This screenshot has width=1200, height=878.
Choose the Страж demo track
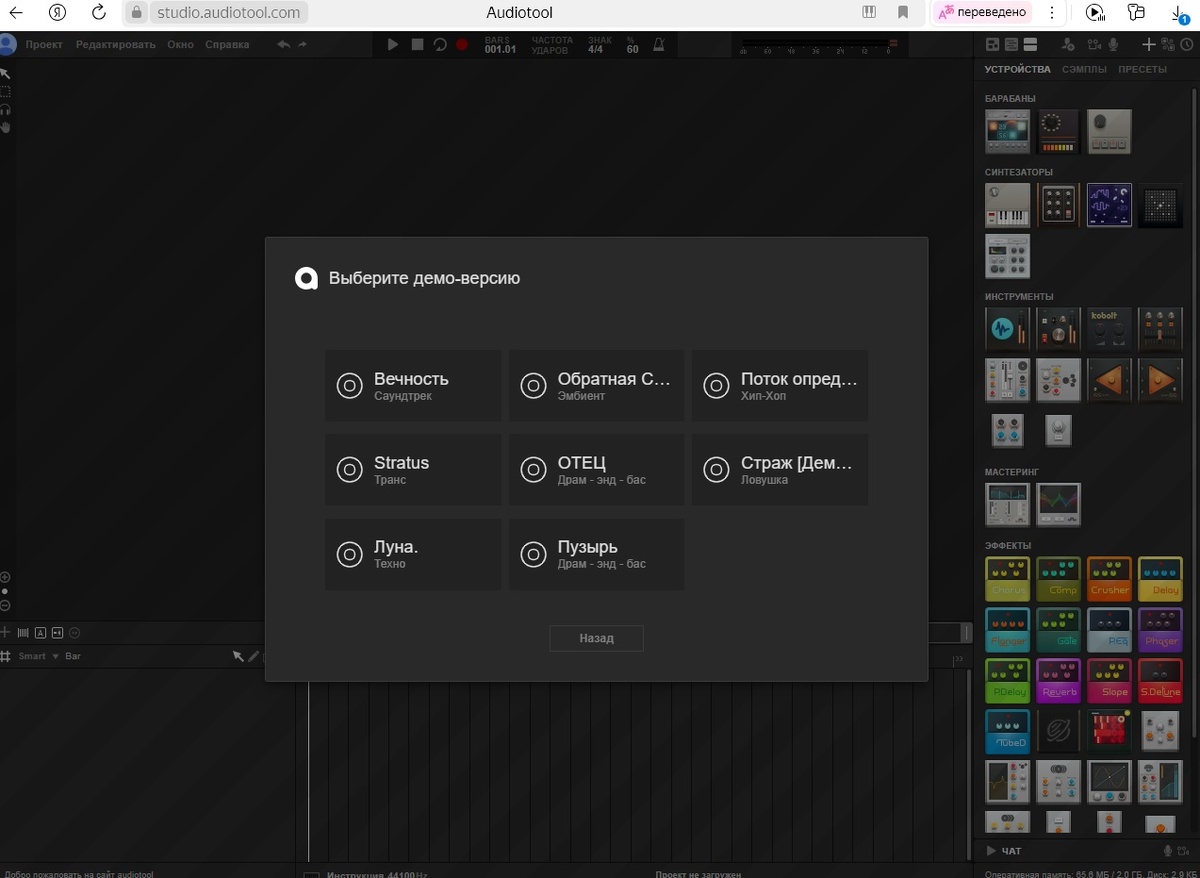click(780, 469)
